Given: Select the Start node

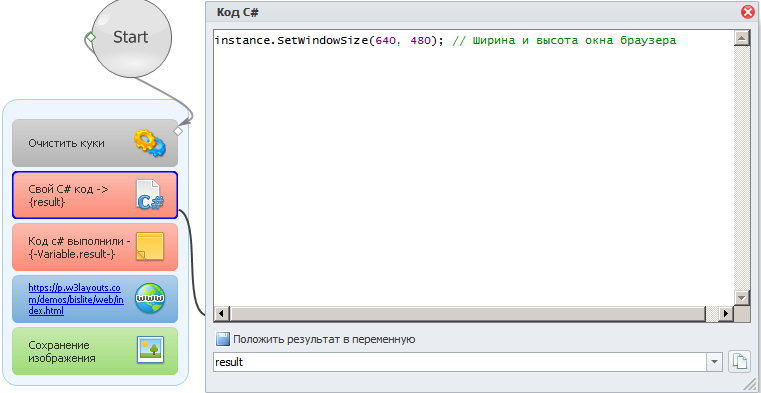Looking at the screenshot, I should point(131,37).
